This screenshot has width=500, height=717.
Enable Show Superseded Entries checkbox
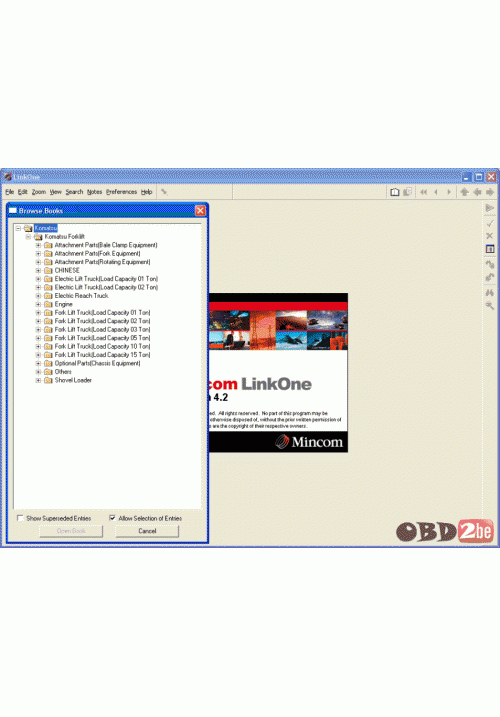pyautogui.click(x=20, y=518)
